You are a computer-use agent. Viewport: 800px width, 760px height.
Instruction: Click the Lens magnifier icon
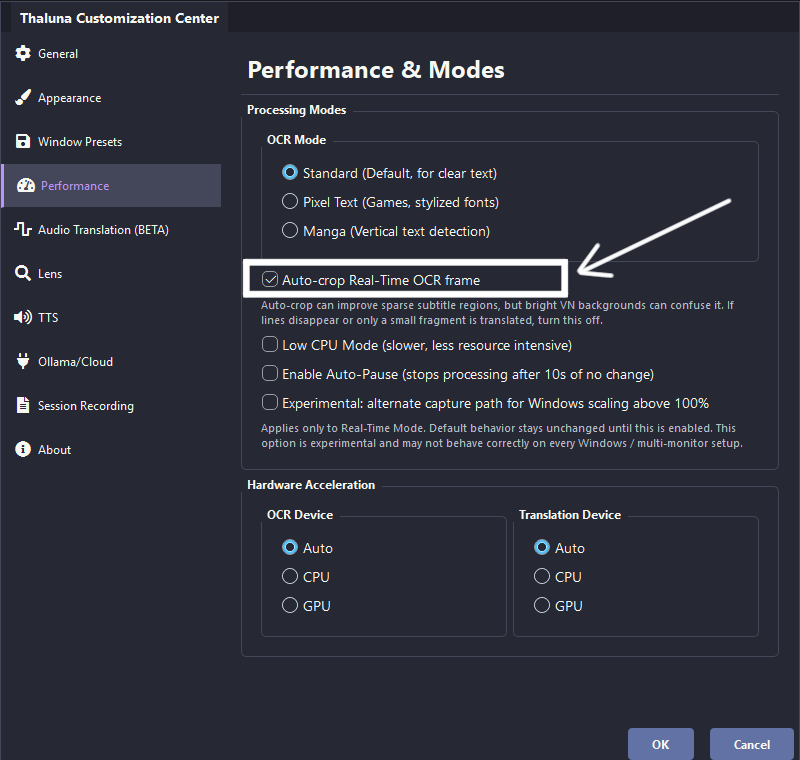(x=23, y=273)
